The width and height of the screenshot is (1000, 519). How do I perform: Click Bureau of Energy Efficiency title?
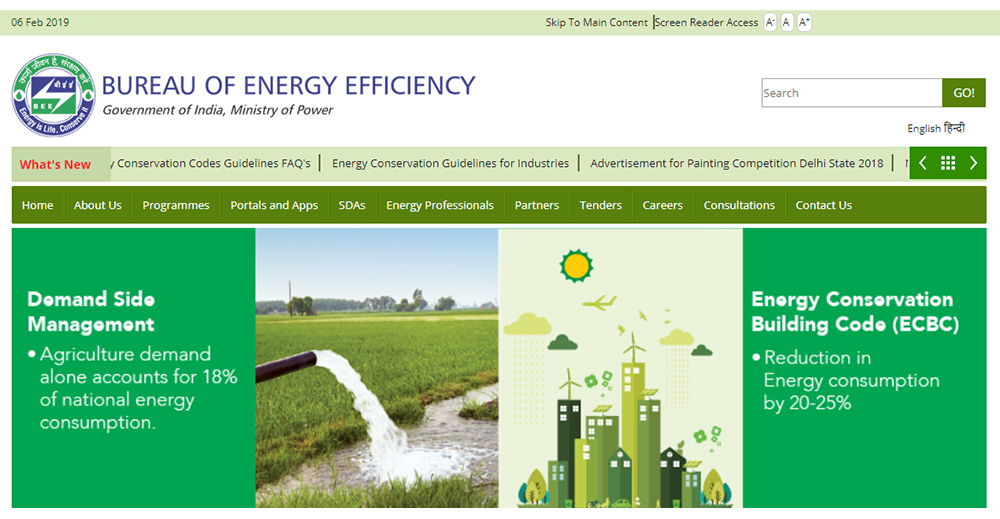(289, 85)
